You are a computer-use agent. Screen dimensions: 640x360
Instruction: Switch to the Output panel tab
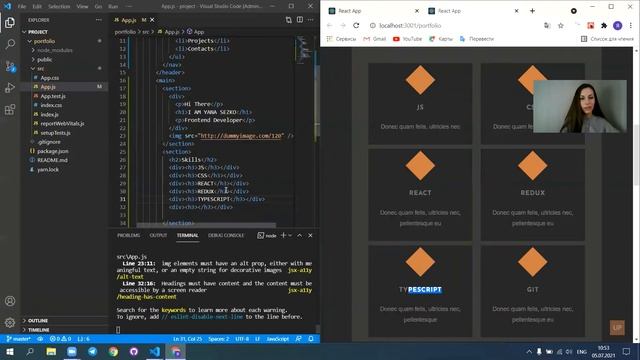[158, 236]
